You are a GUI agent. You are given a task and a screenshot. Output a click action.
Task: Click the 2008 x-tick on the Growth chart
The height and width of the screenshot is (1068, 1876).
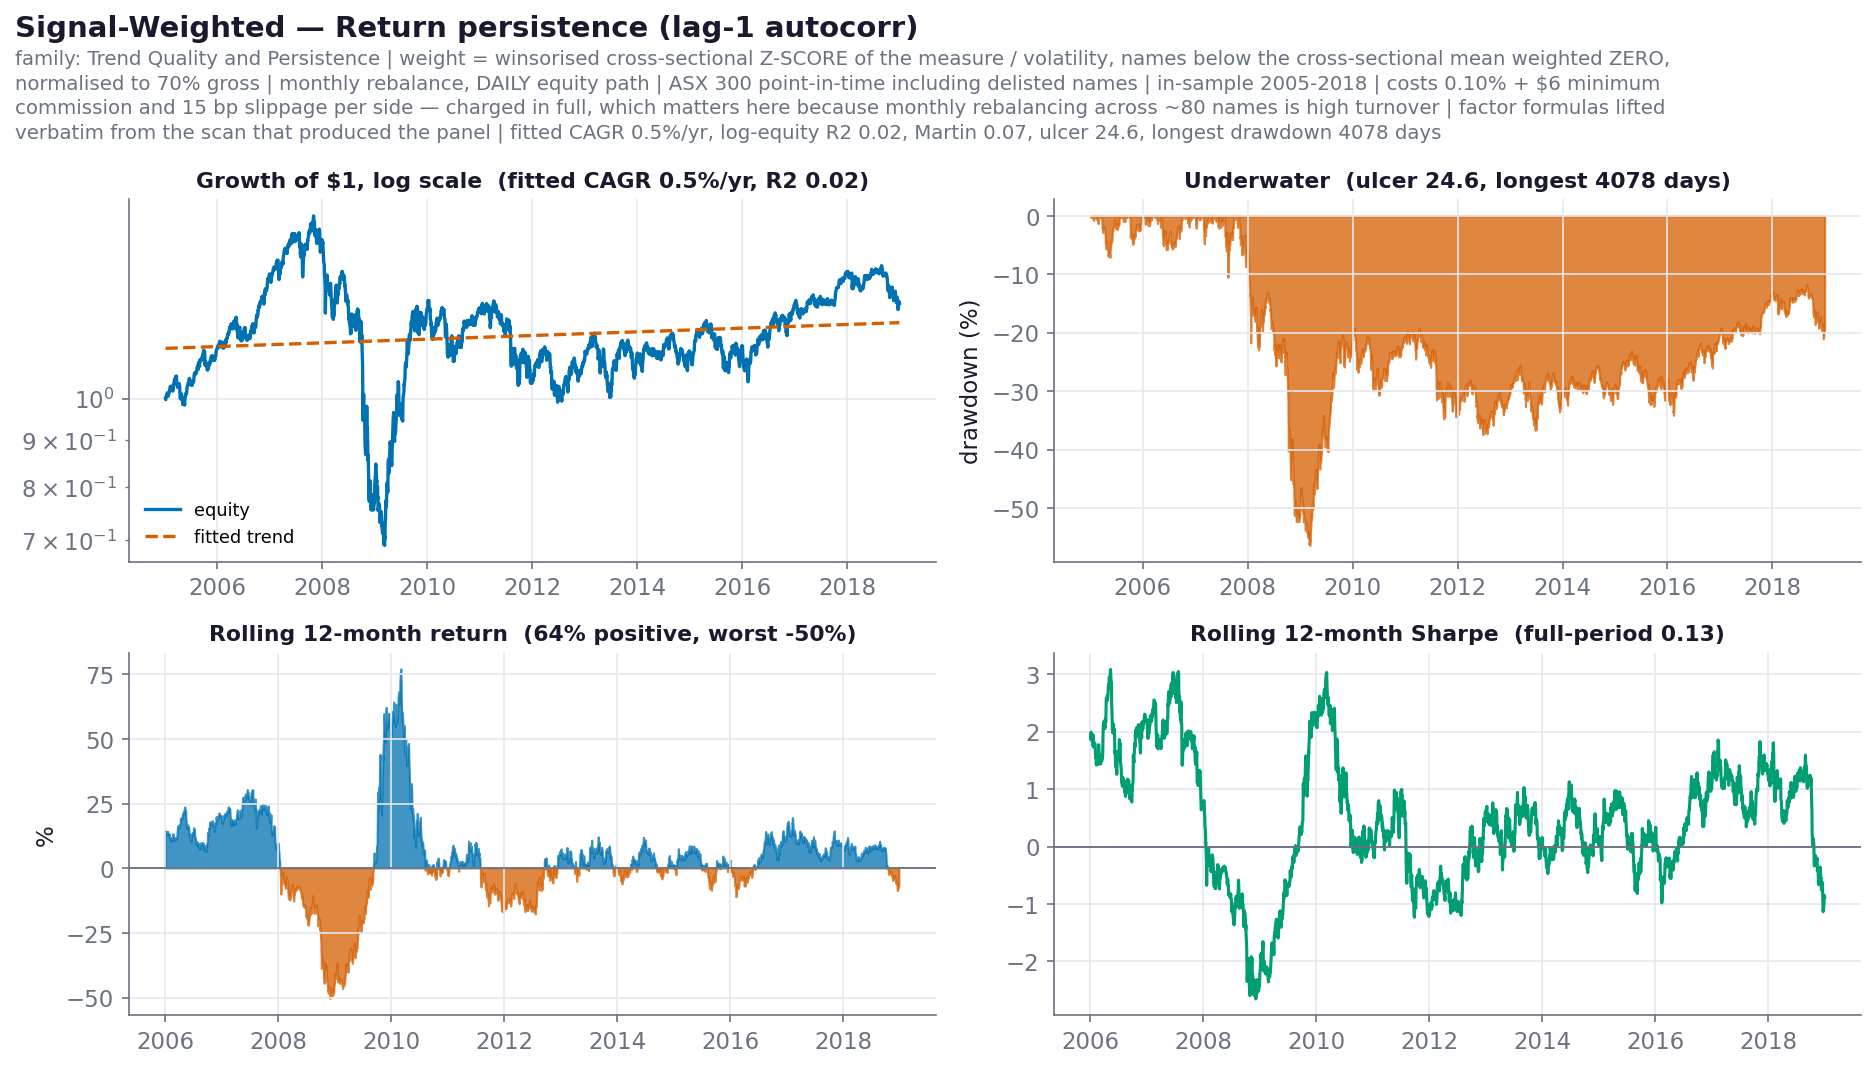coord(322,587)
